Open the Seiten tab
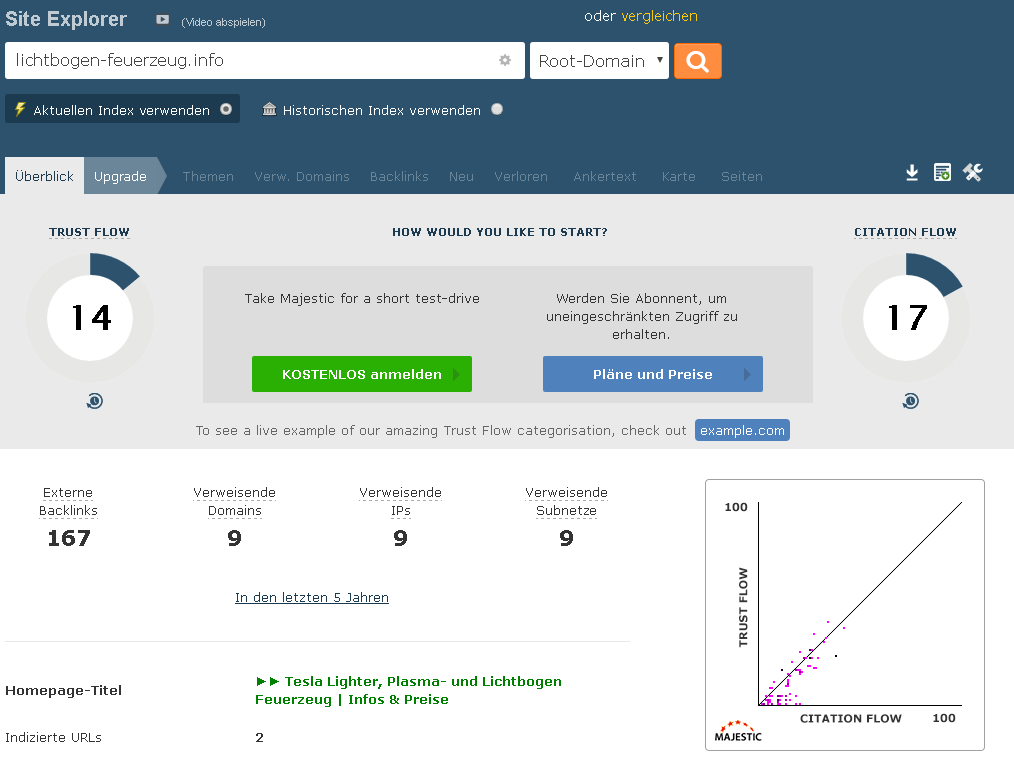Viewport: 1014px width, 766px height. (x=742, y=176)
